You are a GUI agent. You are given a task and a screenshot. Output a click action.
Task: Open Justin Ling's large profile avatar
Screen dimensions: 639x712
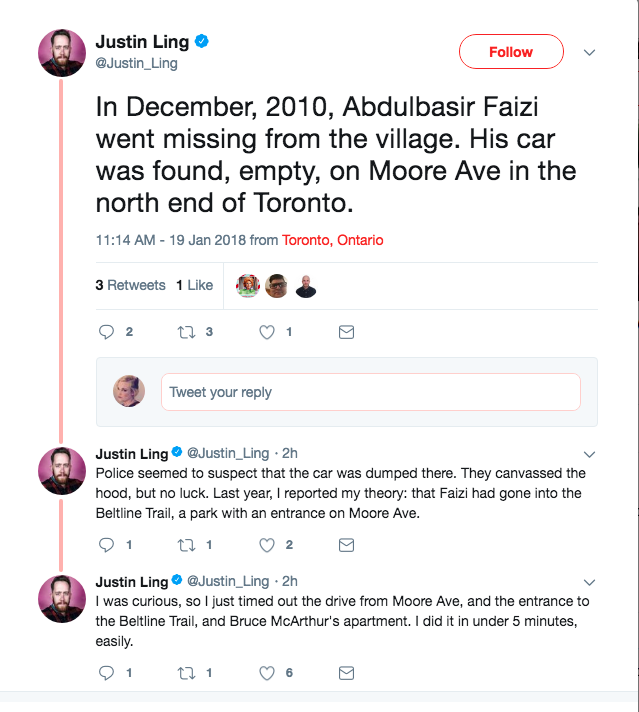click(62, 53)
